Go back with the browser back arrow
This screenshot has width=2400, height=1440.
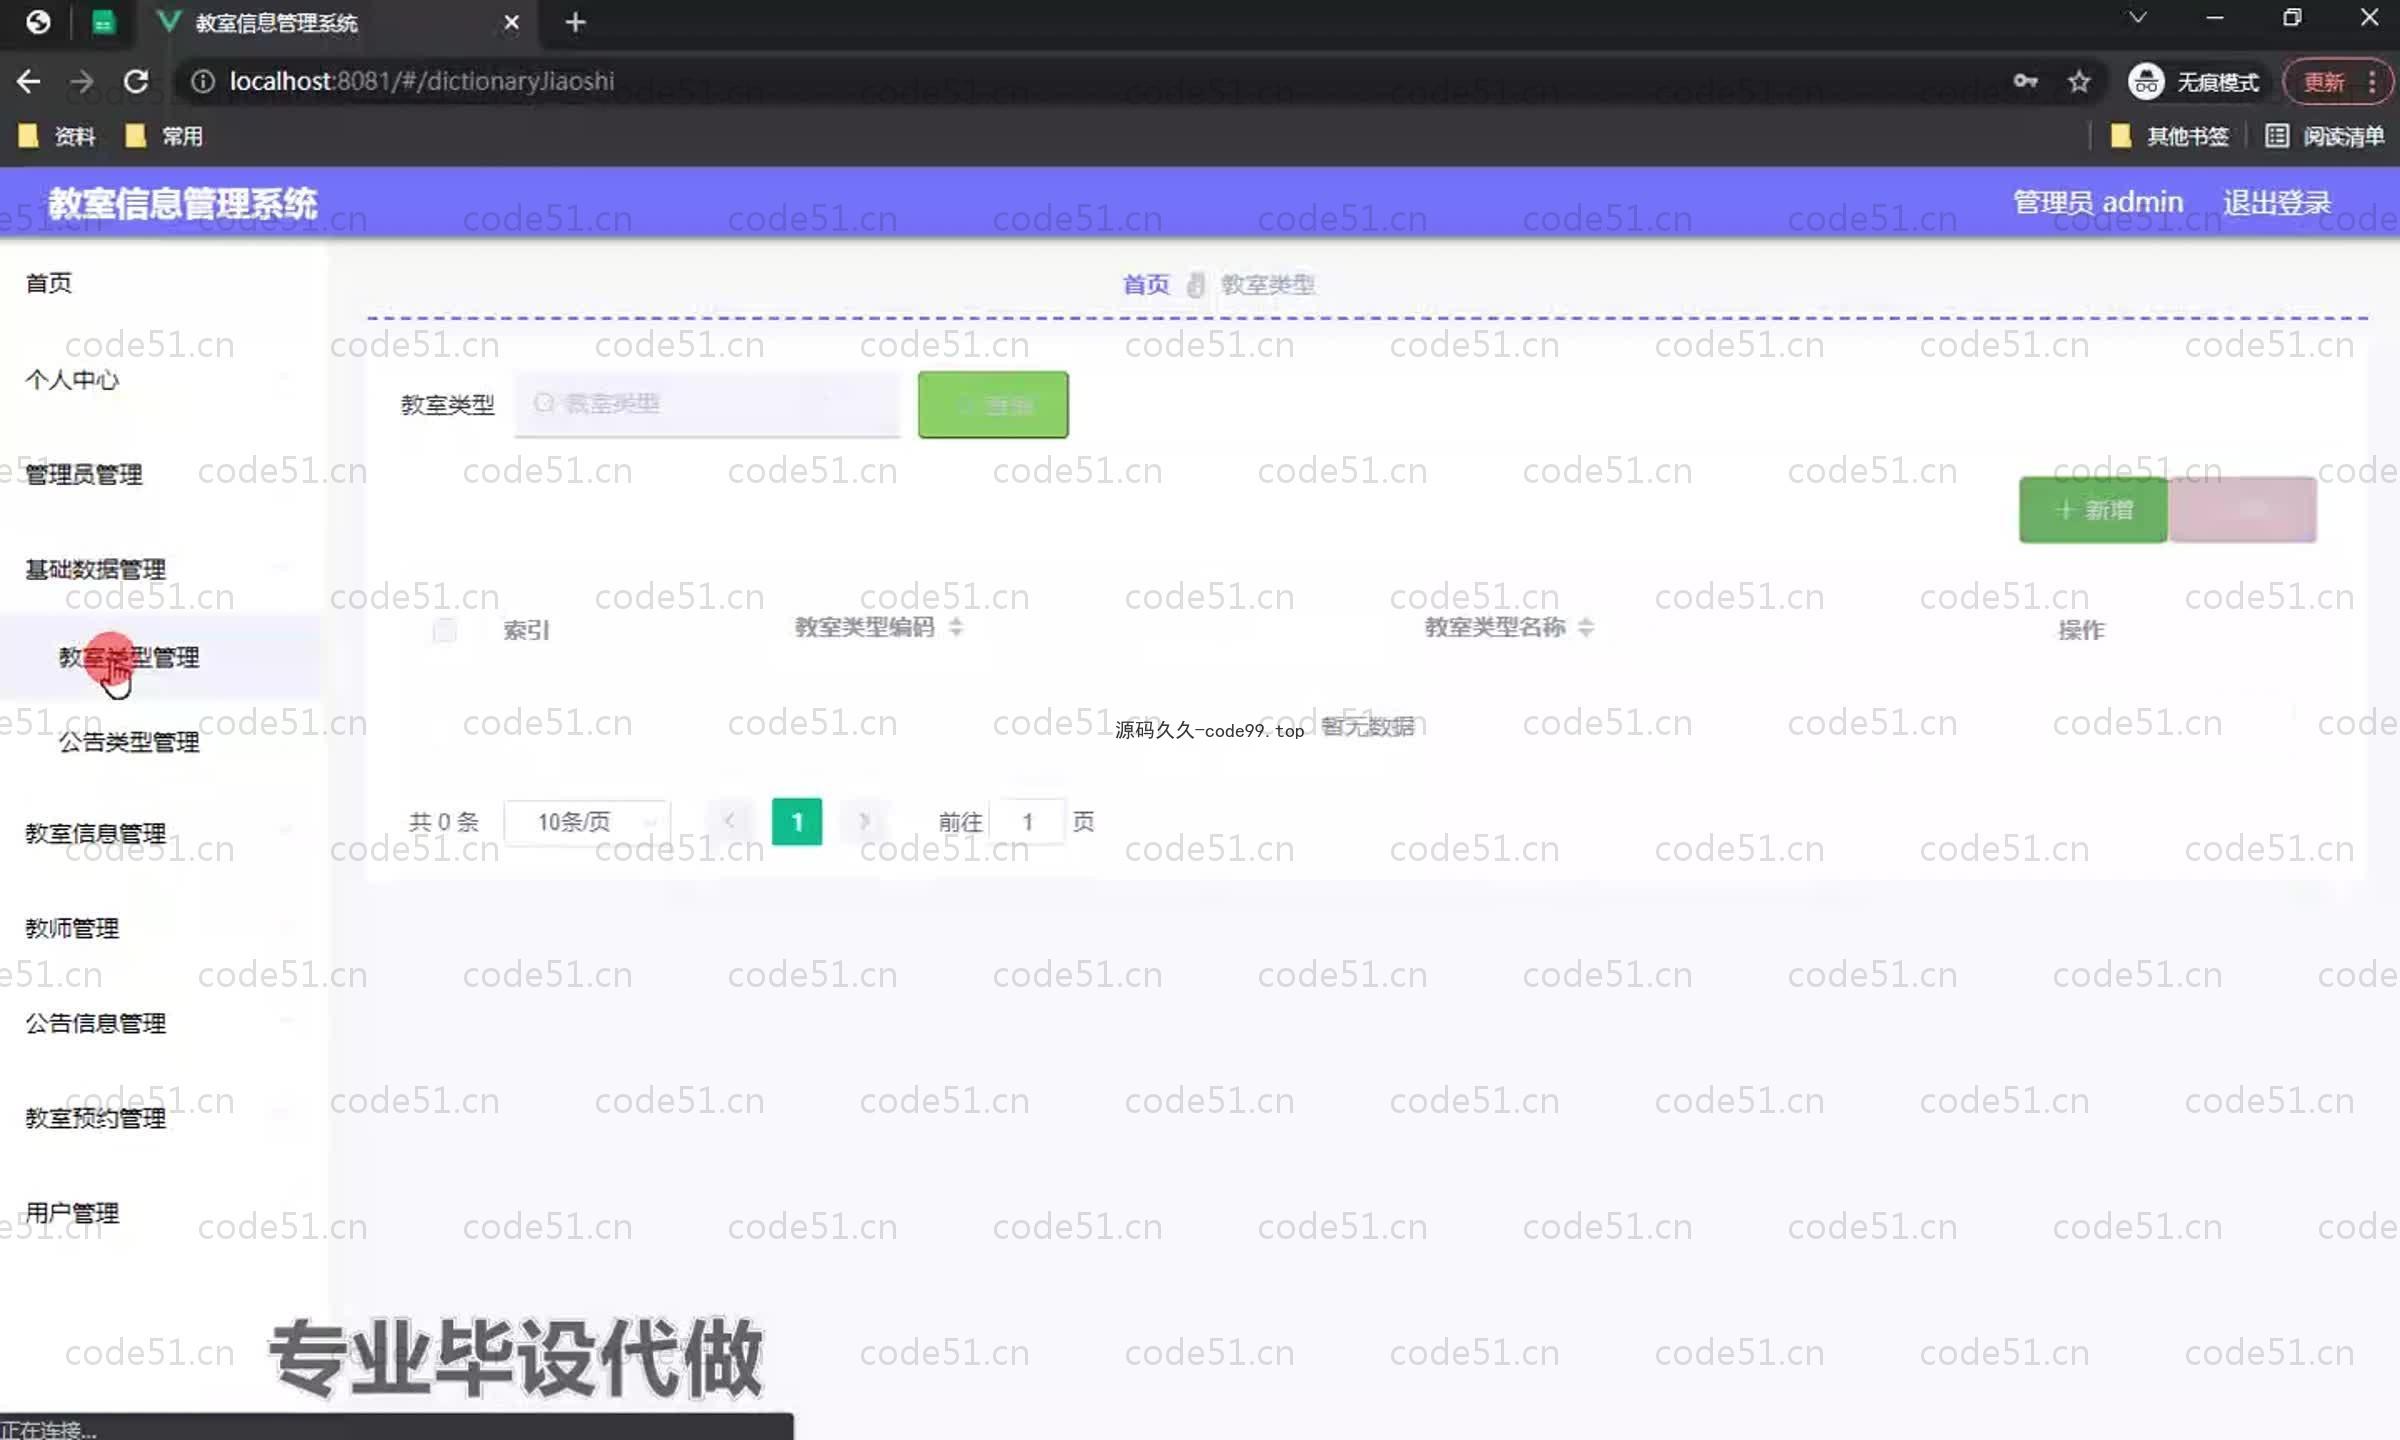tap(28, 81)
